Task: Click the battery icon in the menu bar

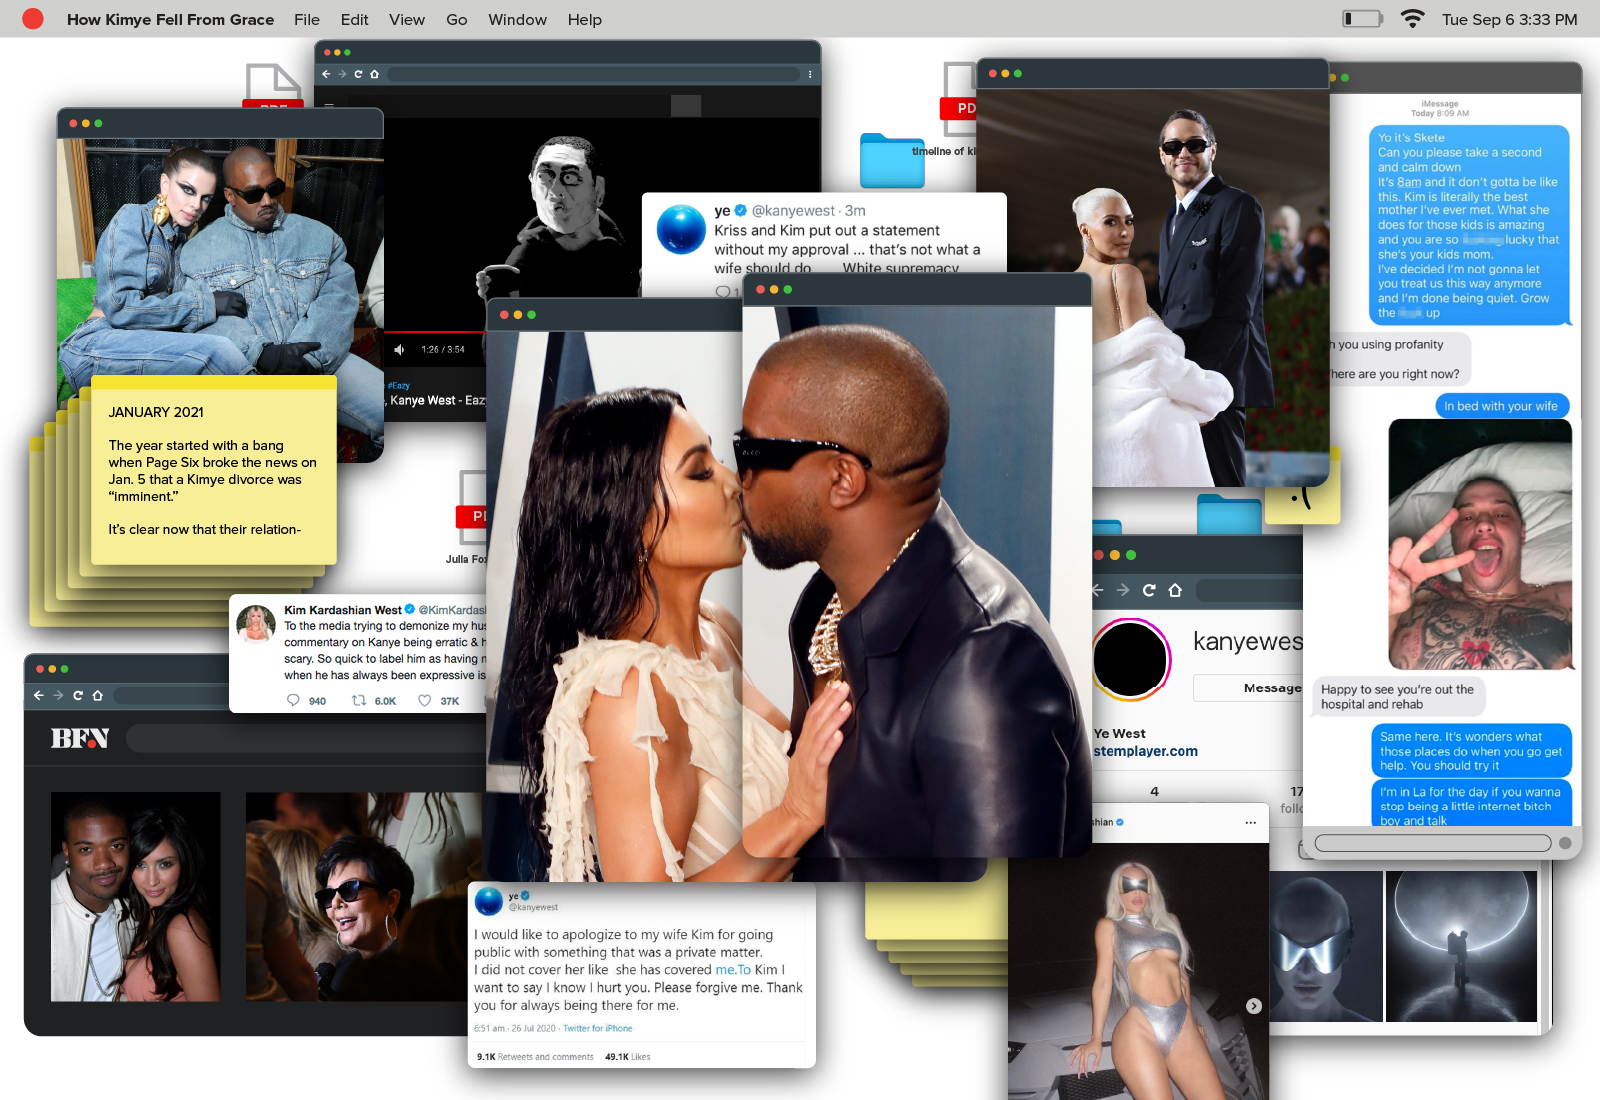Action: 1362,19
